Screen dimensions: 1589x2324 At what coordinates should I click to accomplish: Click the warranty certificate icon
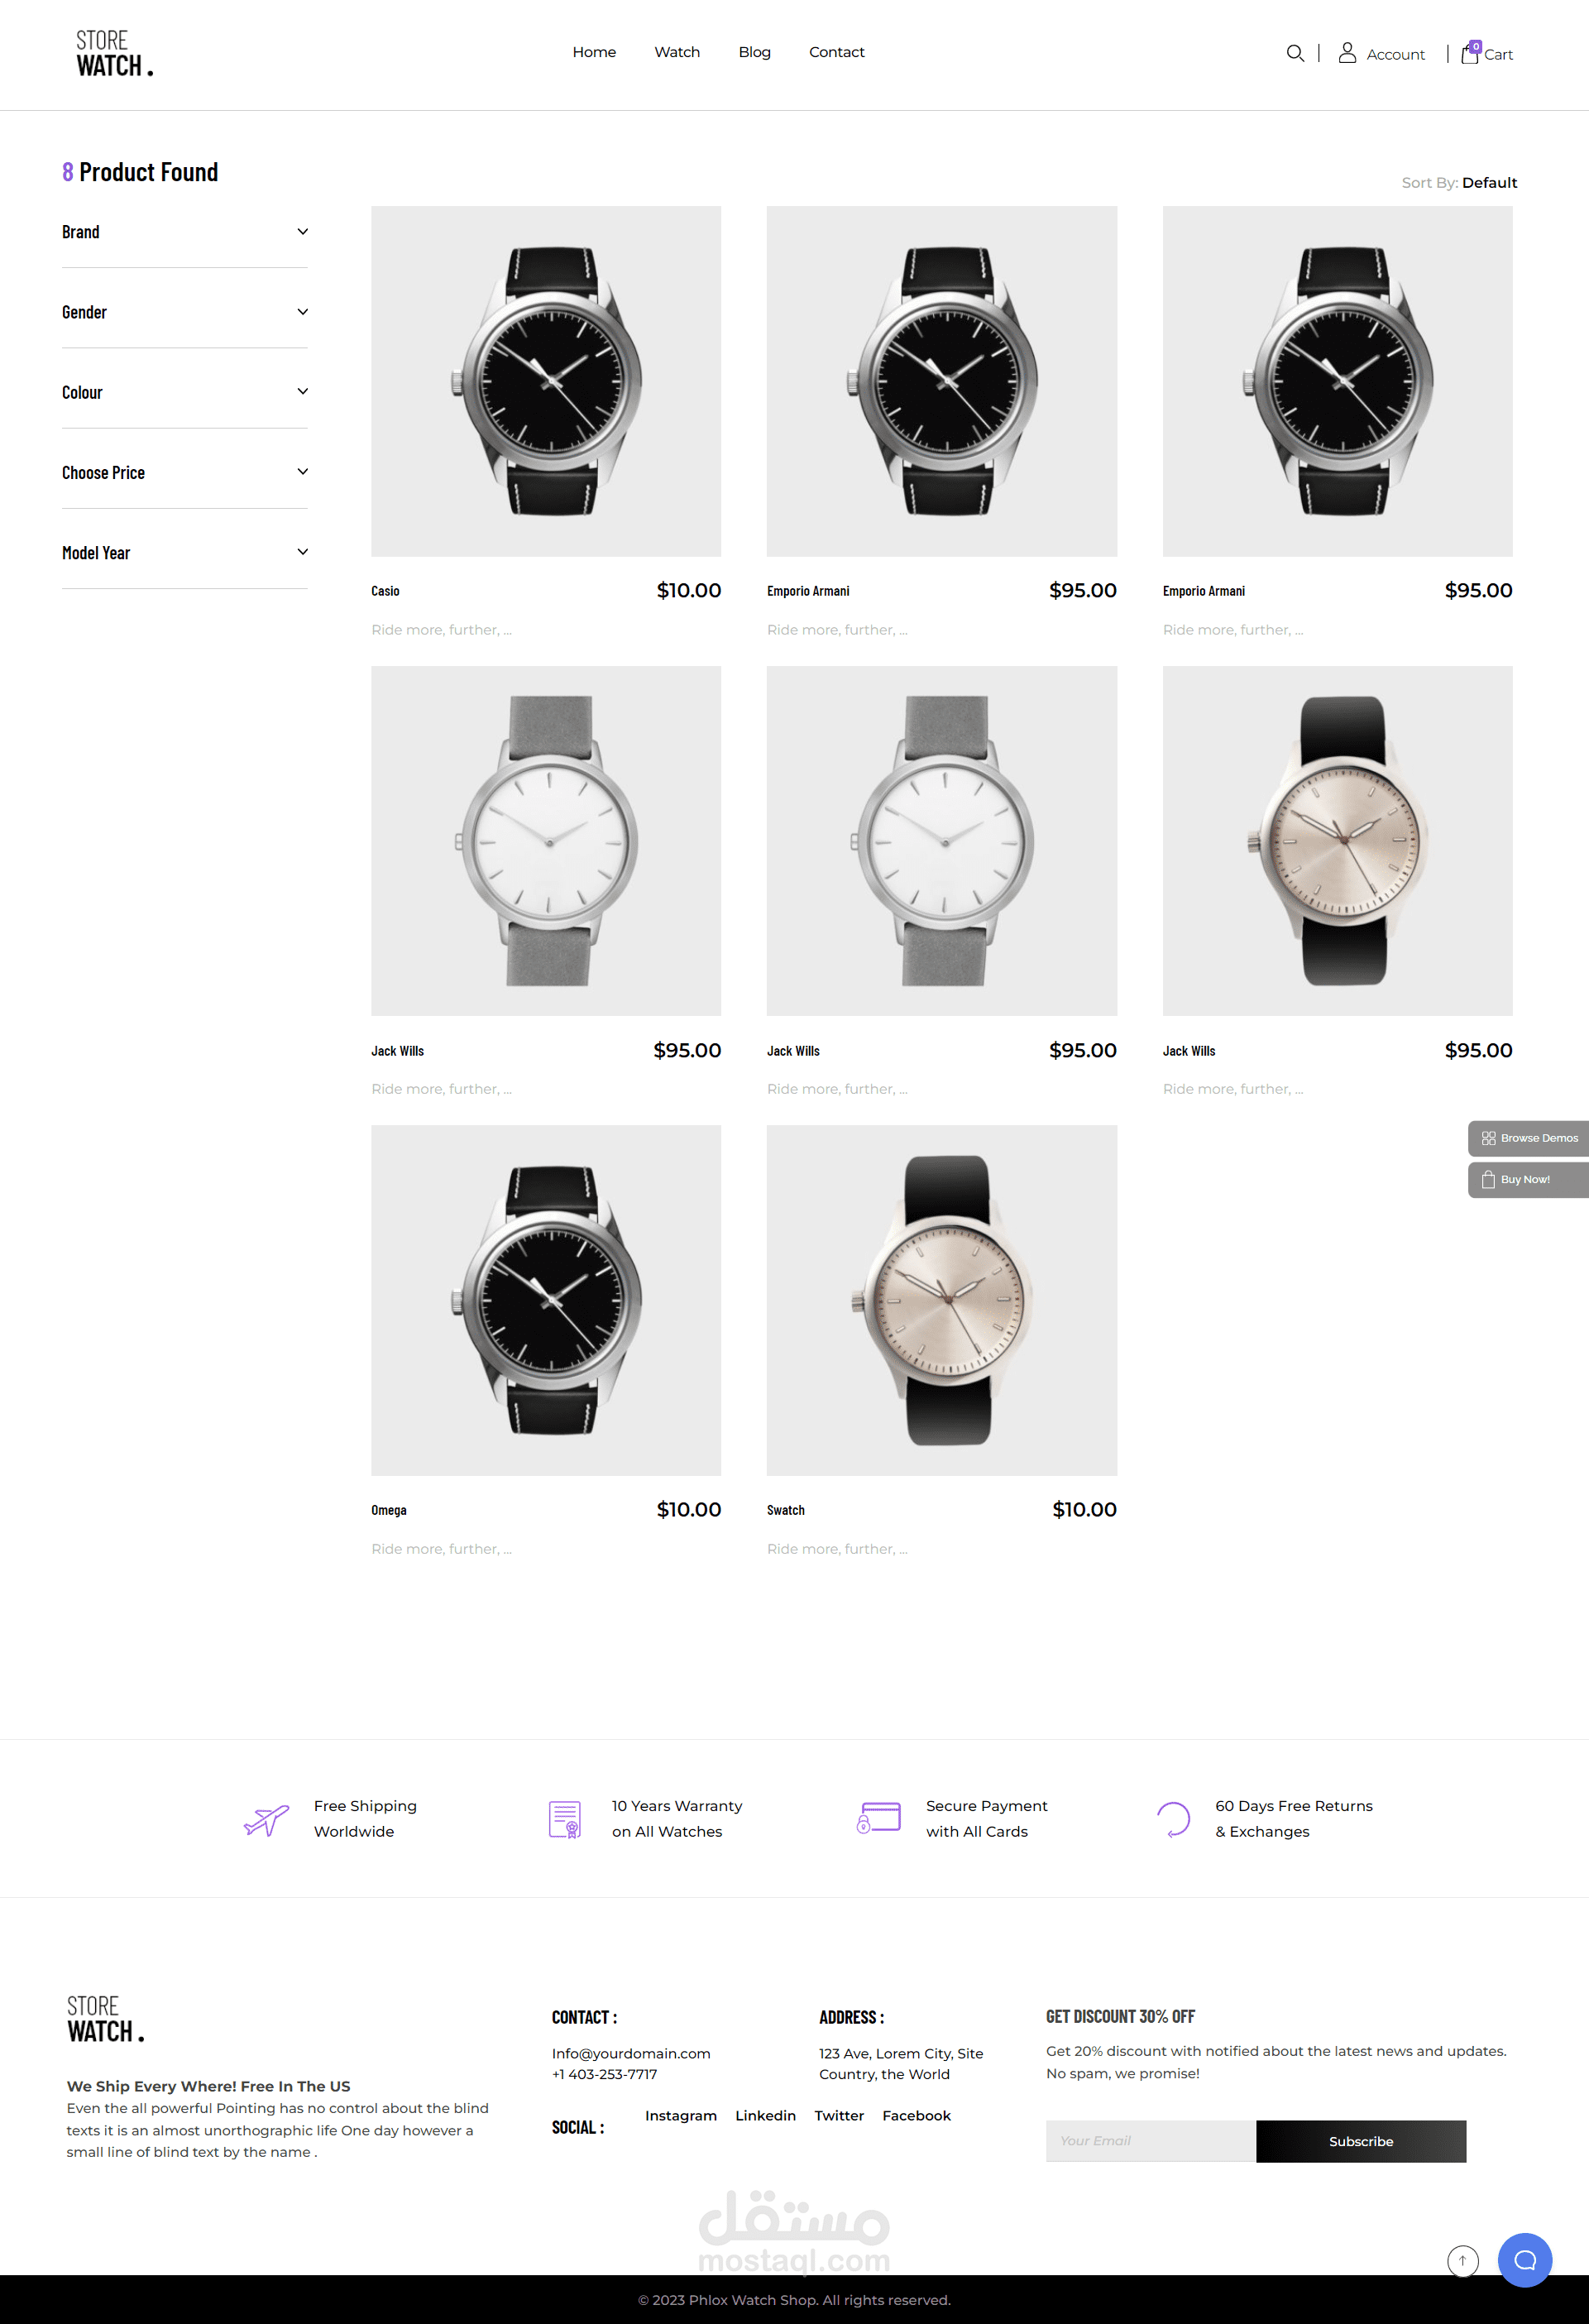coord(565,1819)
